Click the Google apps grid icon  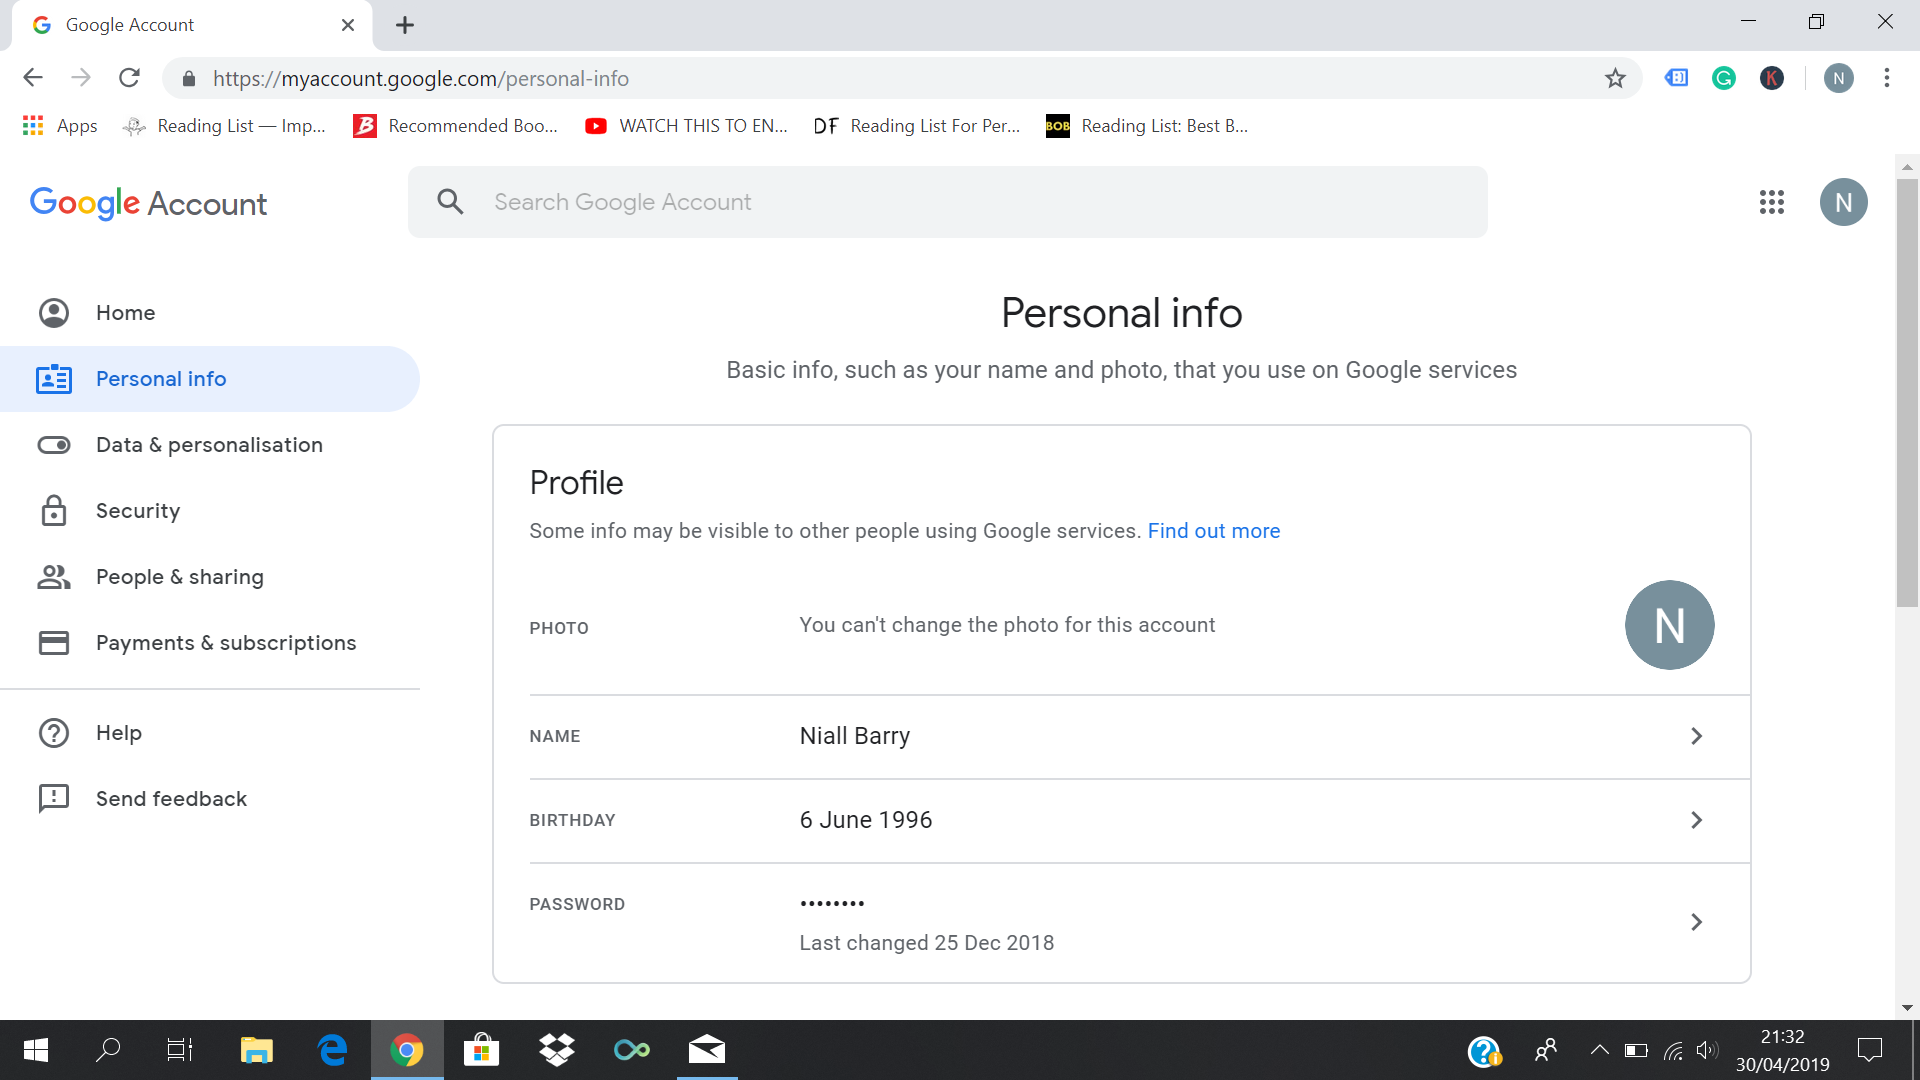[1772, 202]
